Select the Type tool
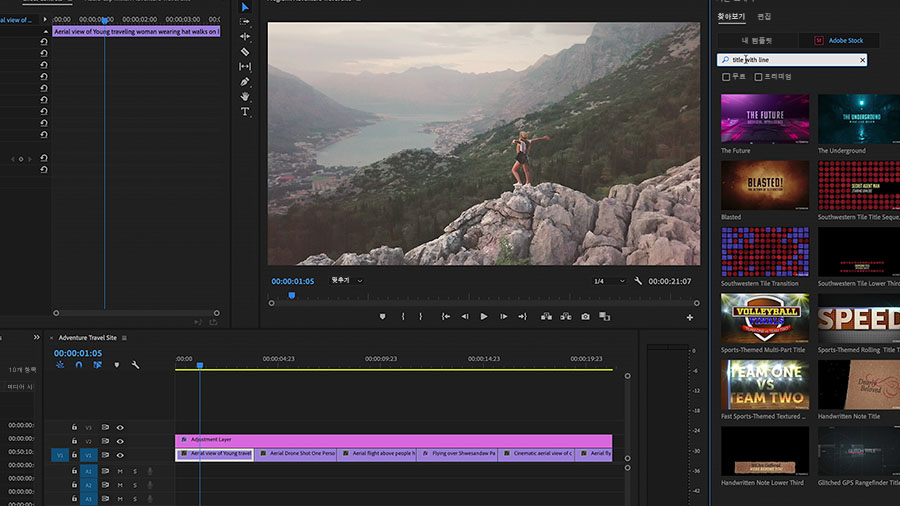The height and width of the screenshot is (506, 900). (245, 112)
